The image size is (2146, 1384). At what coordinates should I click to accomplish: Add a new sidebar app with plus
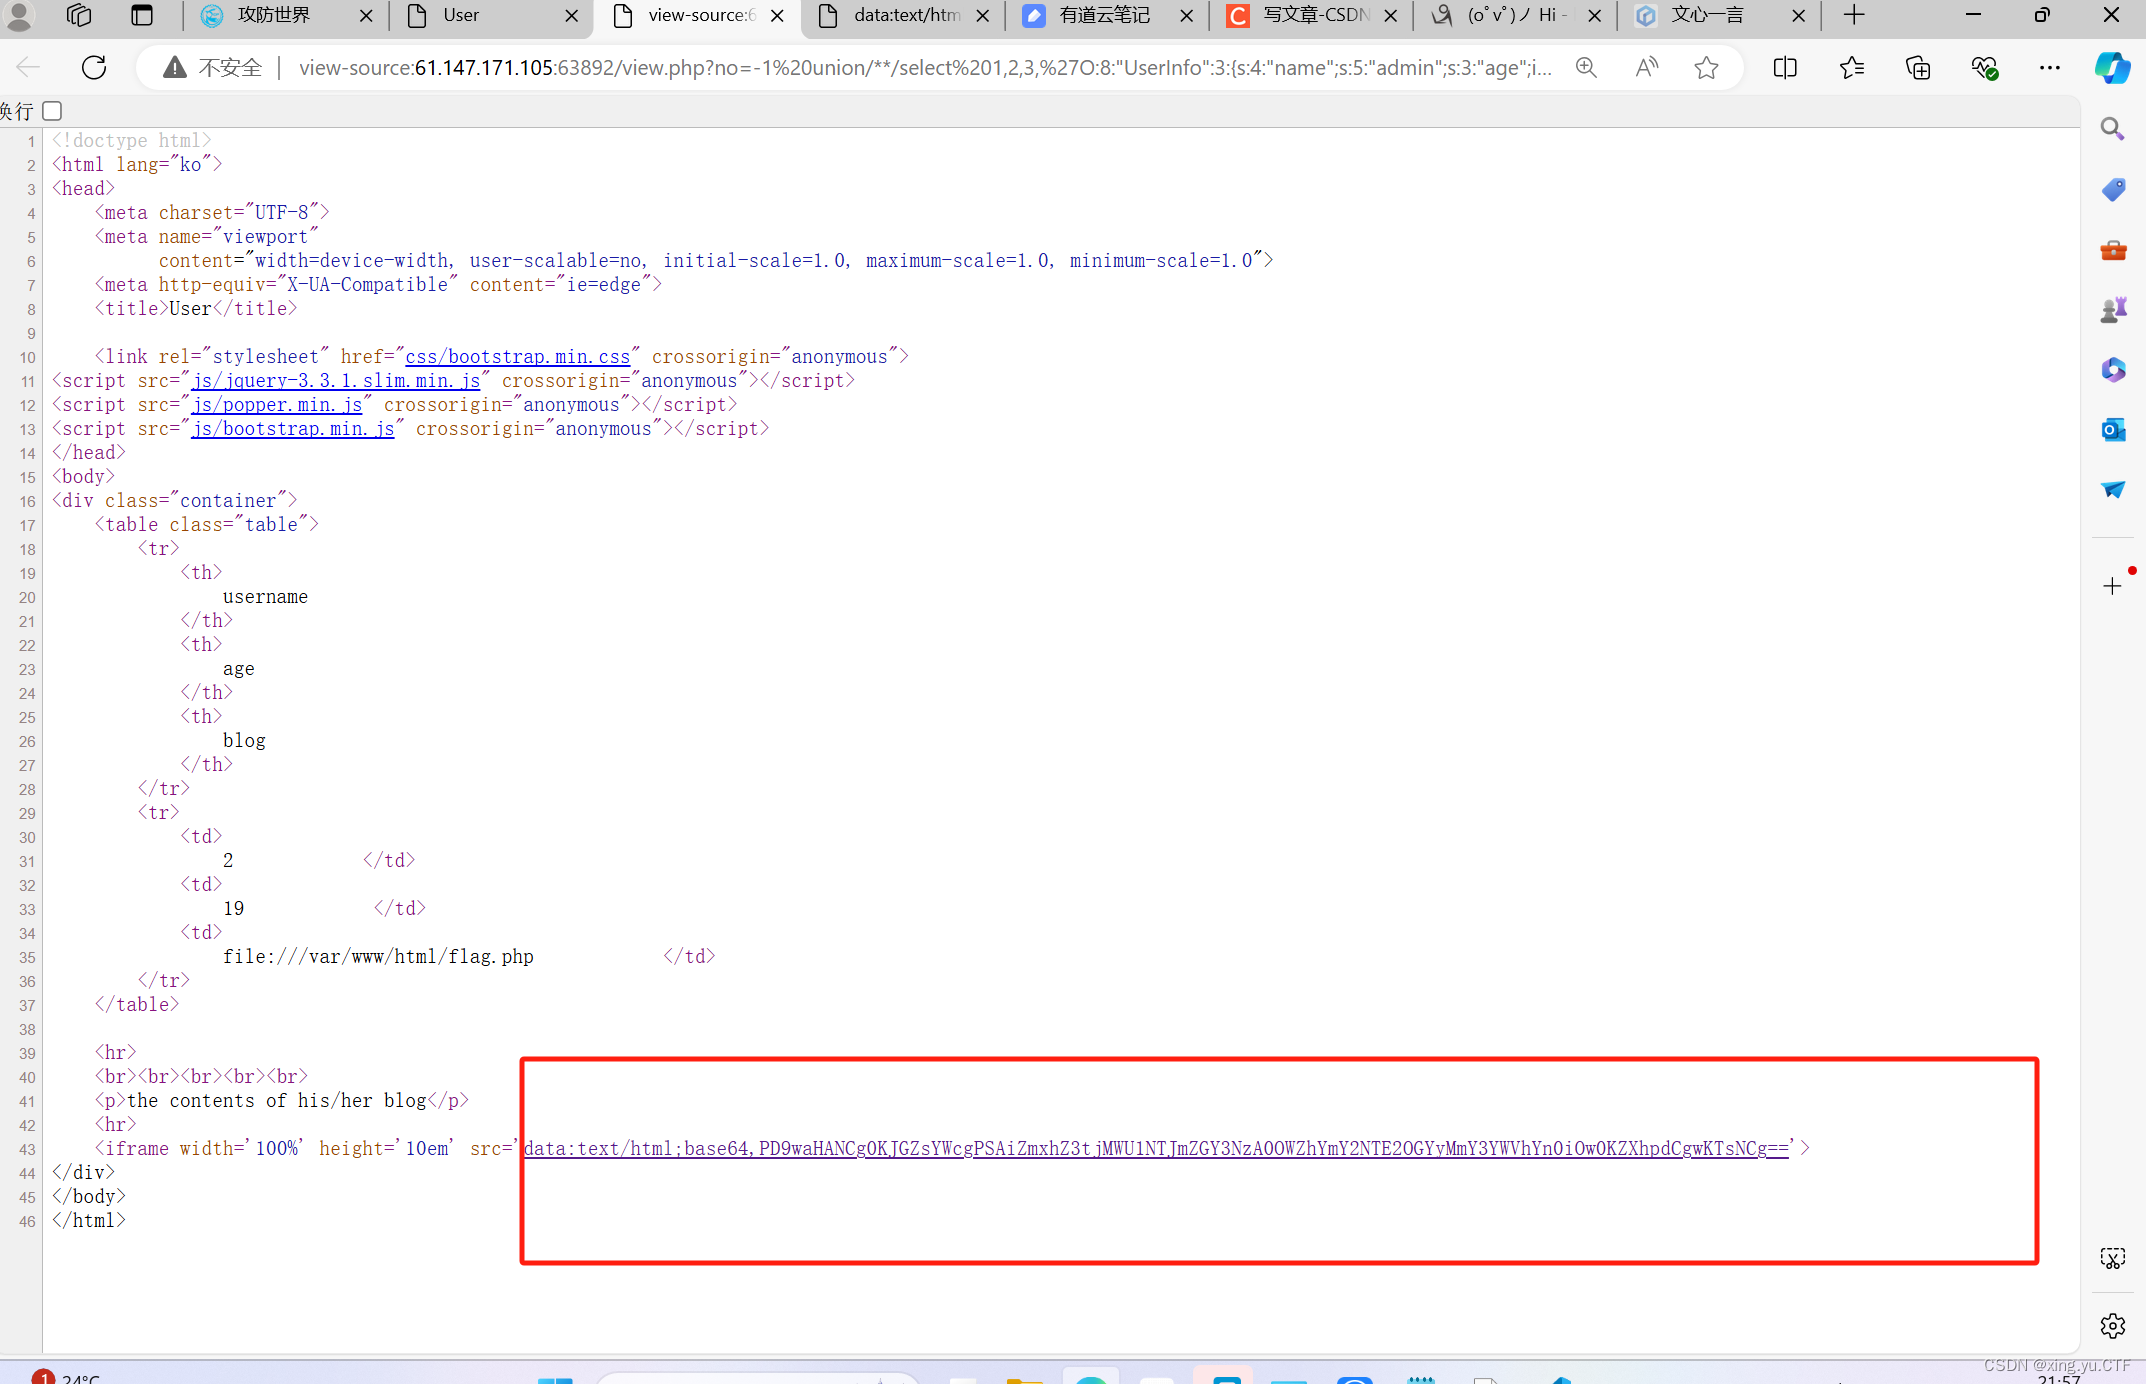pos(2112,586)
